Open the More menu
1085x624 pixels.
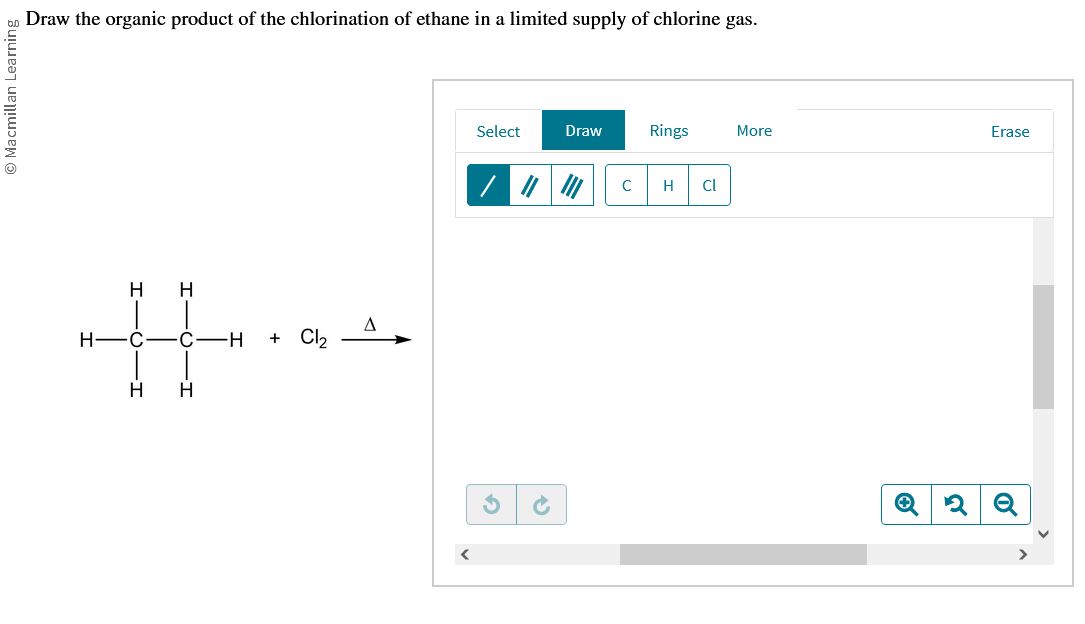(x=754, y=131)
